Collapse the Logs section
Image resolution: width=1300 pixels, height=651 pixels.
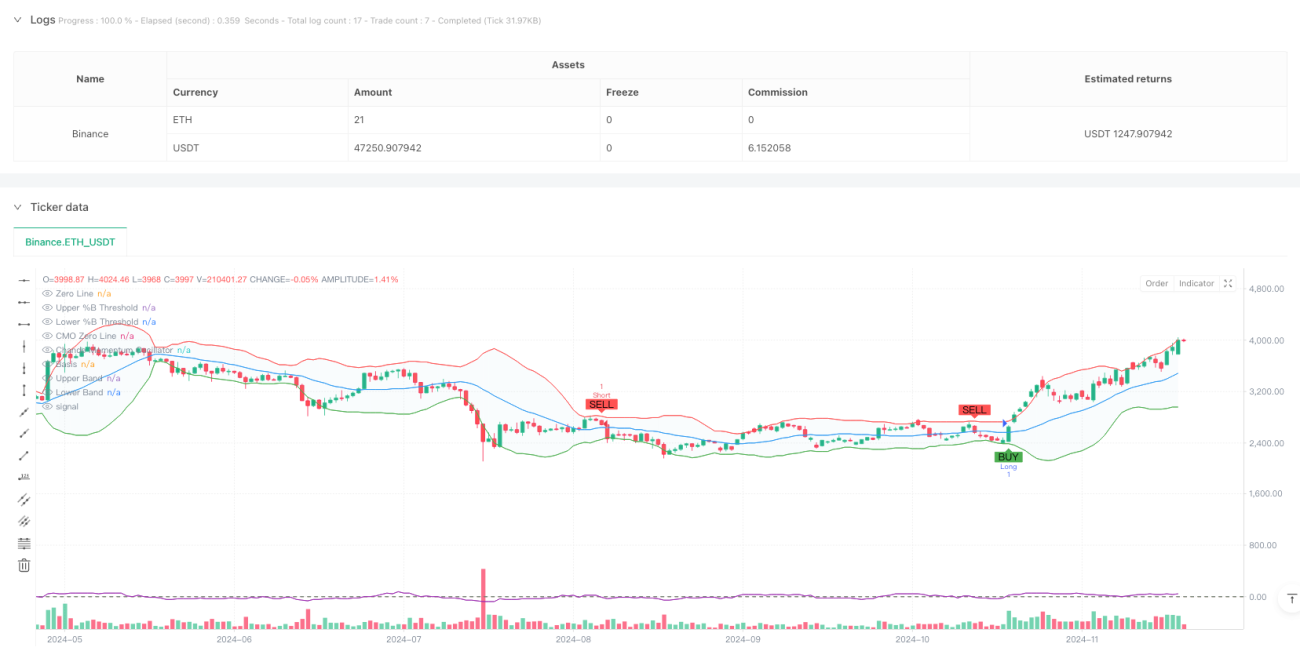(17, 20)
